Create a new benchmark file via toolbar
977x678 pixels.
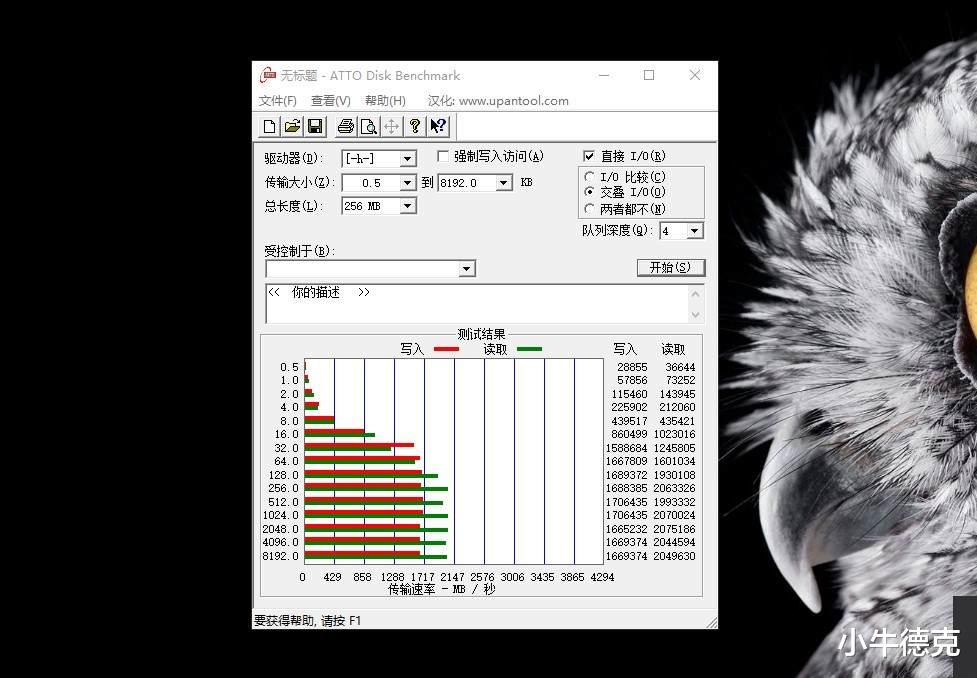270,126
